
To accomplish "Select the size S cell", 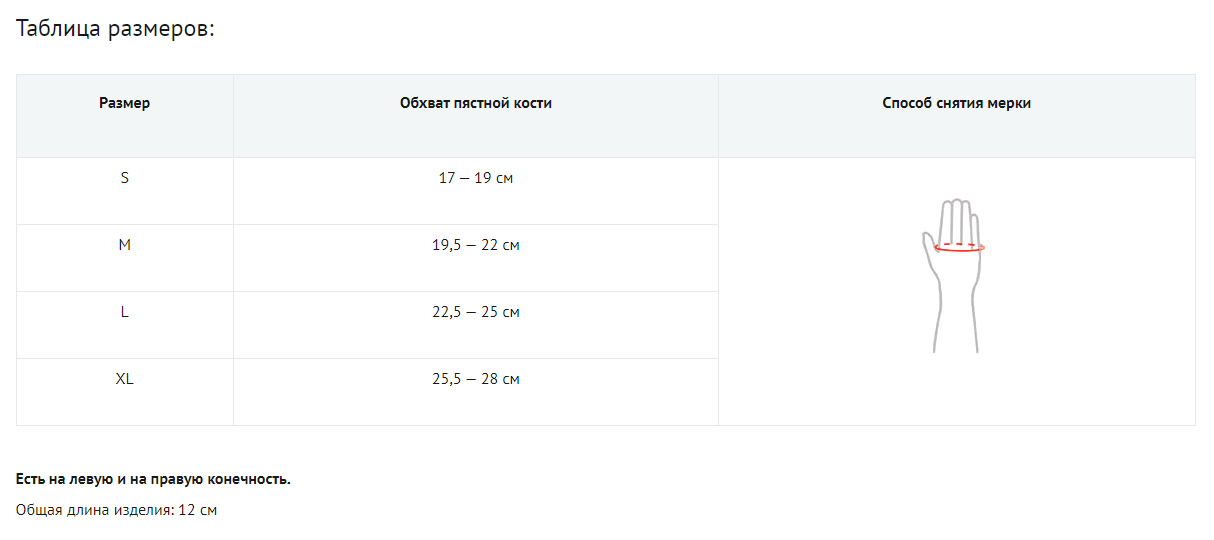I will tap(125, 178).
